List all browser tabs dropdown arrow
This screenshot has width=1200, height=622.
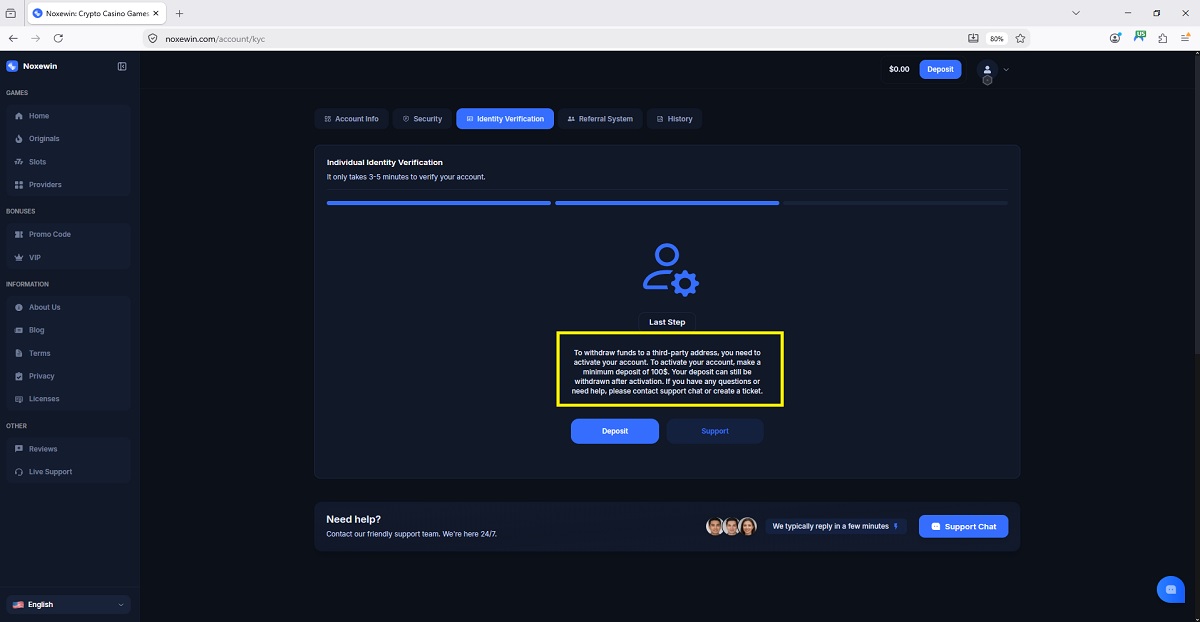[1076, 13]
